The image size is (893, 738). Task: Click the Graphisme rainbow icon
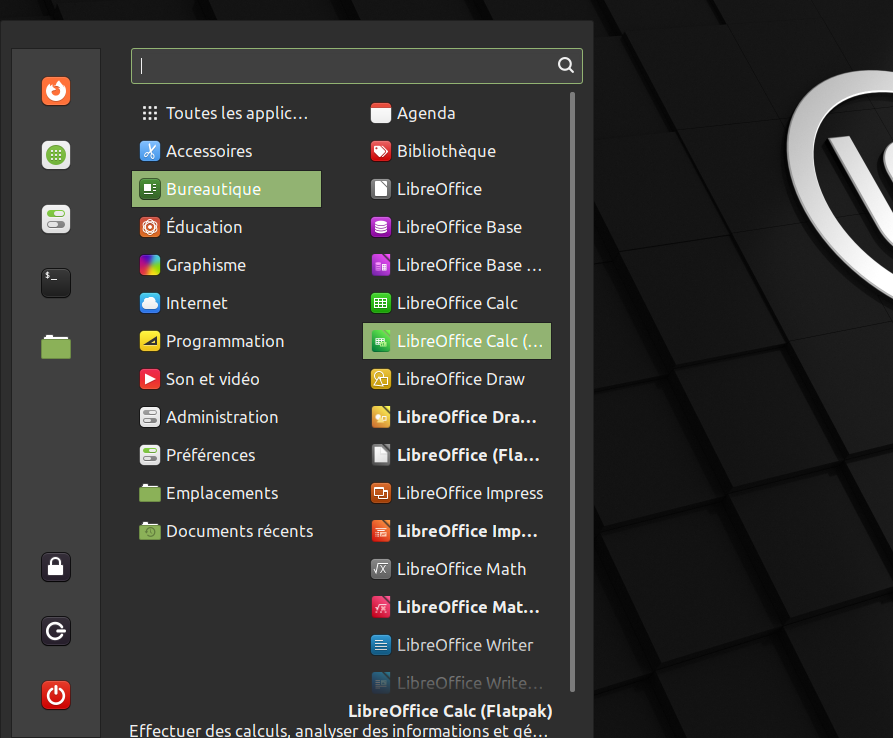(150, 265)
